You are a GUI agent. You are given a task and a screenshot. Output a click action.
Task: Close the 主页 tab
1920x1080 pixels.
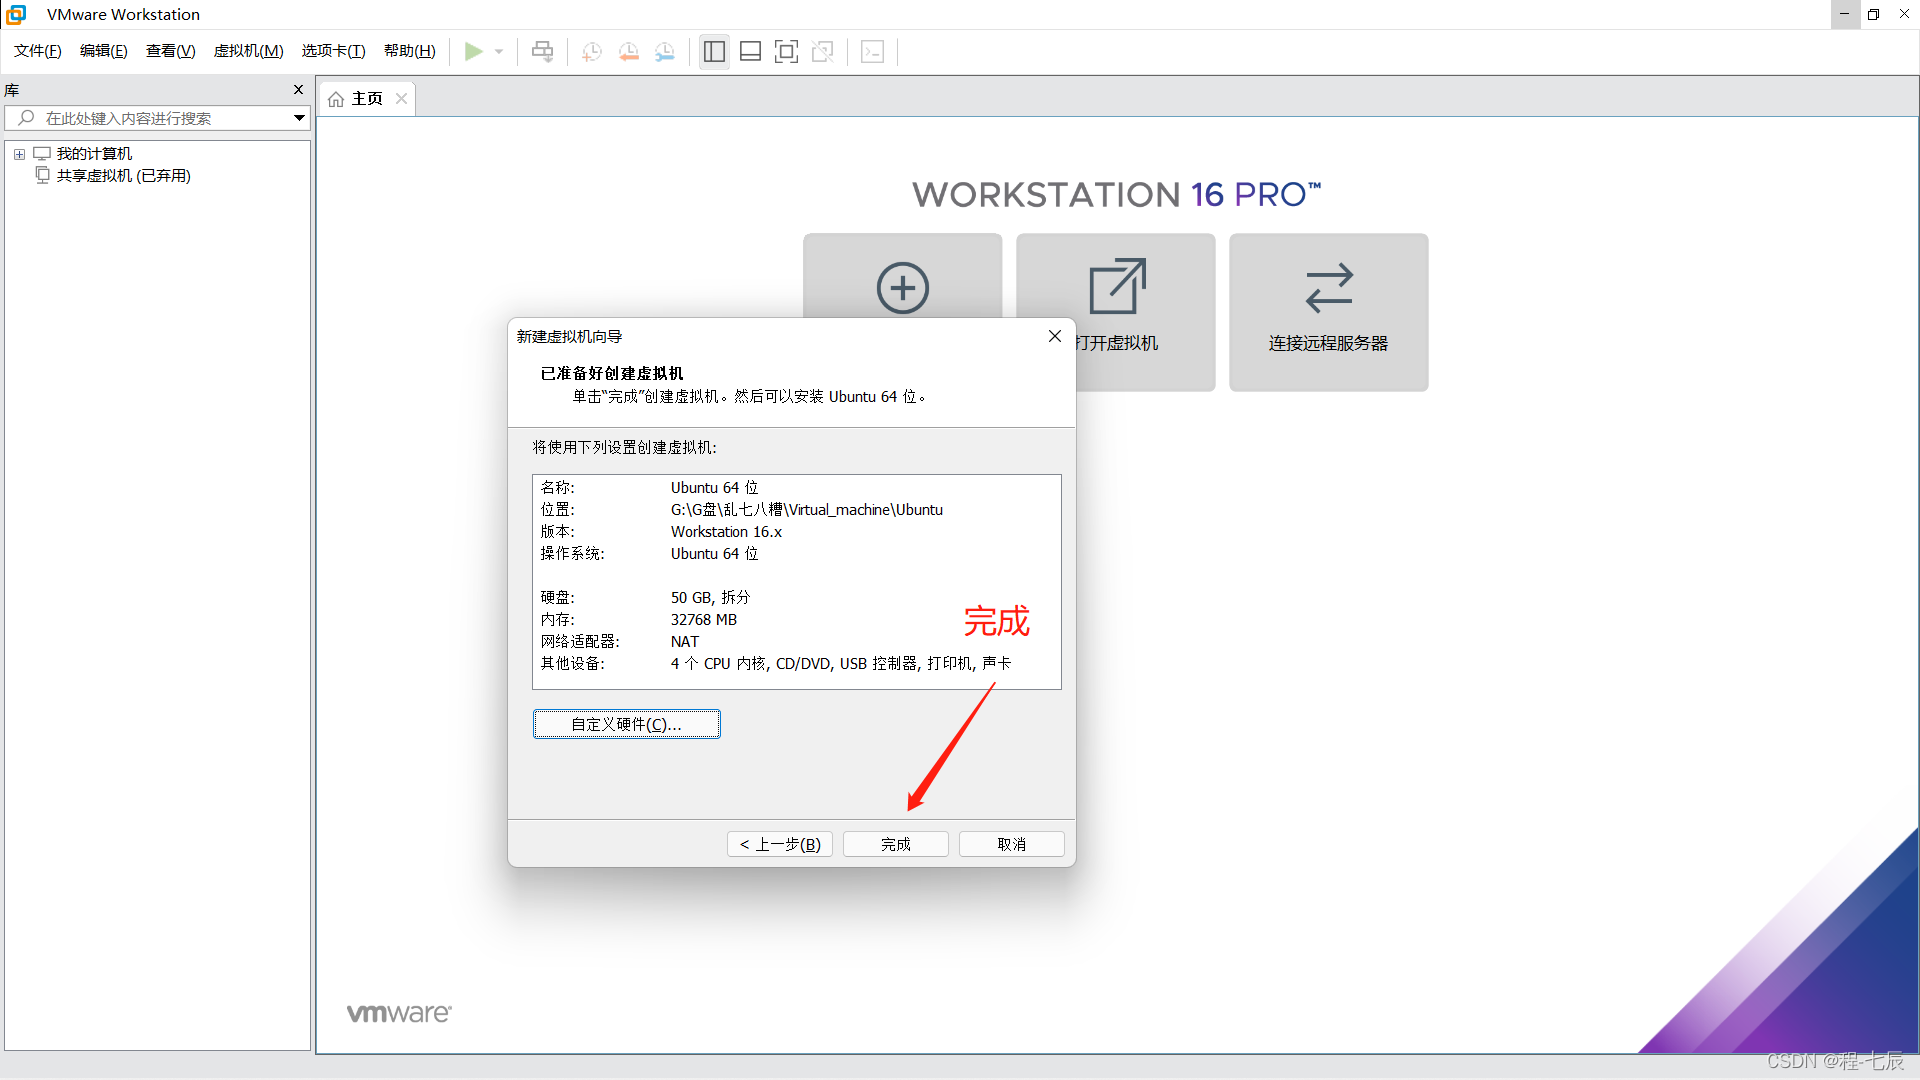click(x=401, y=99)
